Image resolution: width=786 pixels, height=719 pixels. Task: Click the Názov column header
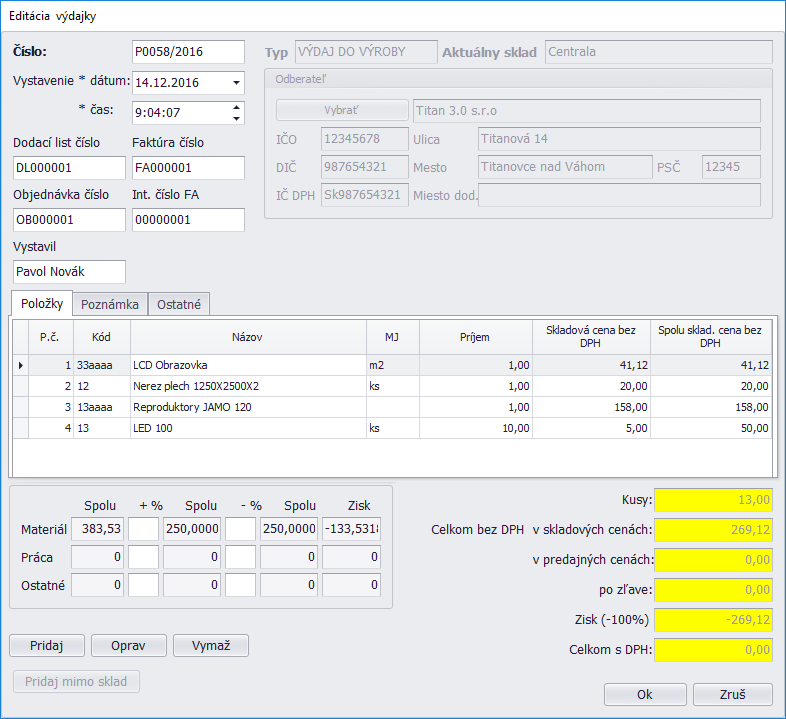click(247, 337)
